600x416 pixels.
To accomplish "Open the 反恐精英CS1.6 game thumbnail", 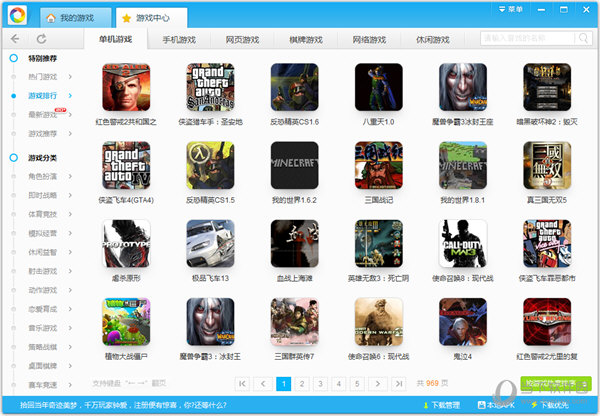I will tap(294, 87).
